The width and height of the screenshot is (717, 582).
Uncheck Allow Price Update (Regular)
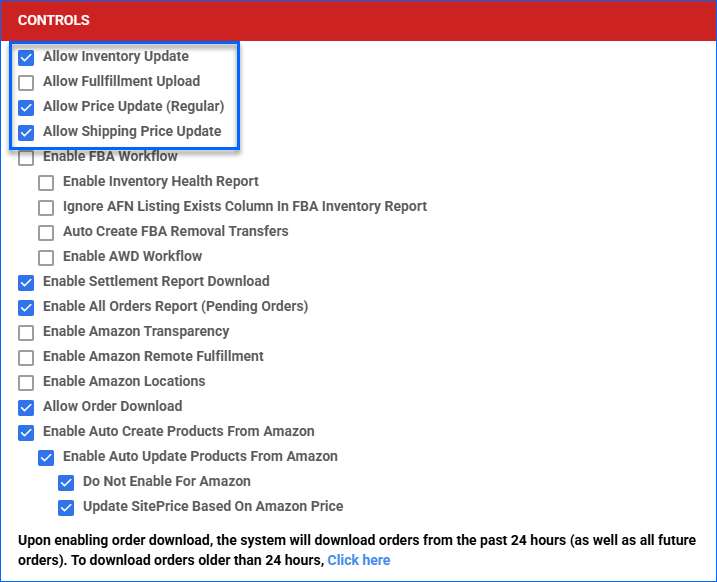pos(26,107)
